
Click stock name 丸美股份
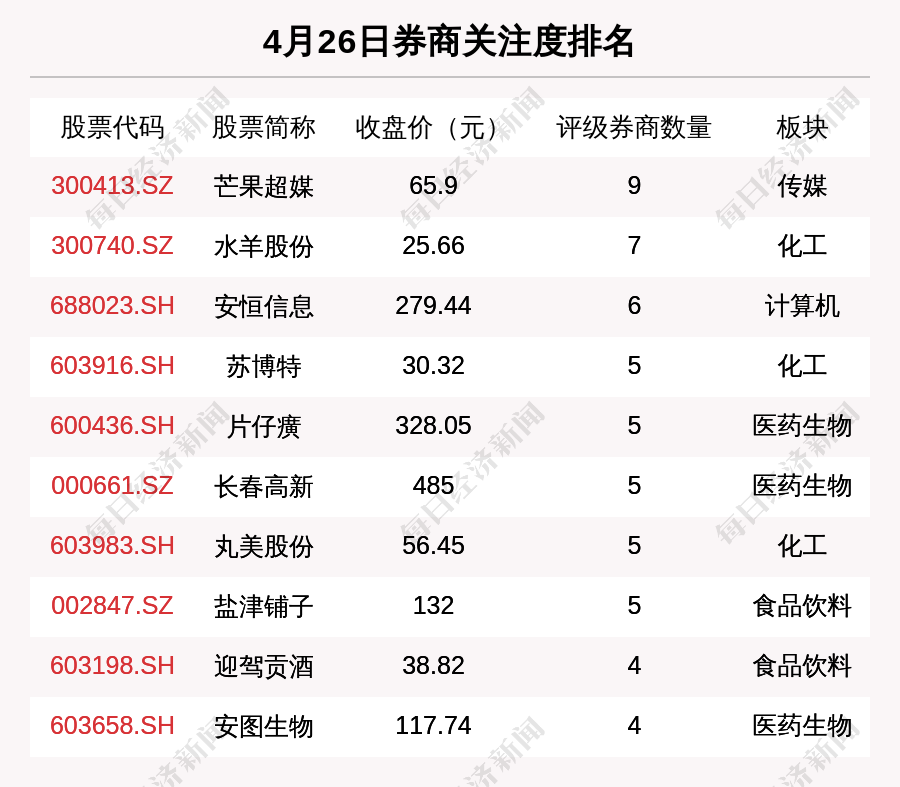(x=263, y=546)
